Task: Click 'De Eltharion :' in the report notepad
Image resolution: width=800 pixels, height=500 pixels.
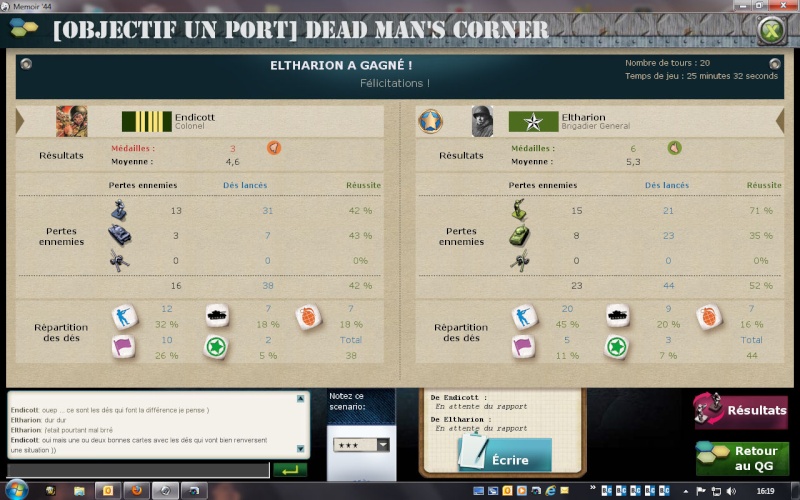Action: pyautogui.click(x=461, y=419)
